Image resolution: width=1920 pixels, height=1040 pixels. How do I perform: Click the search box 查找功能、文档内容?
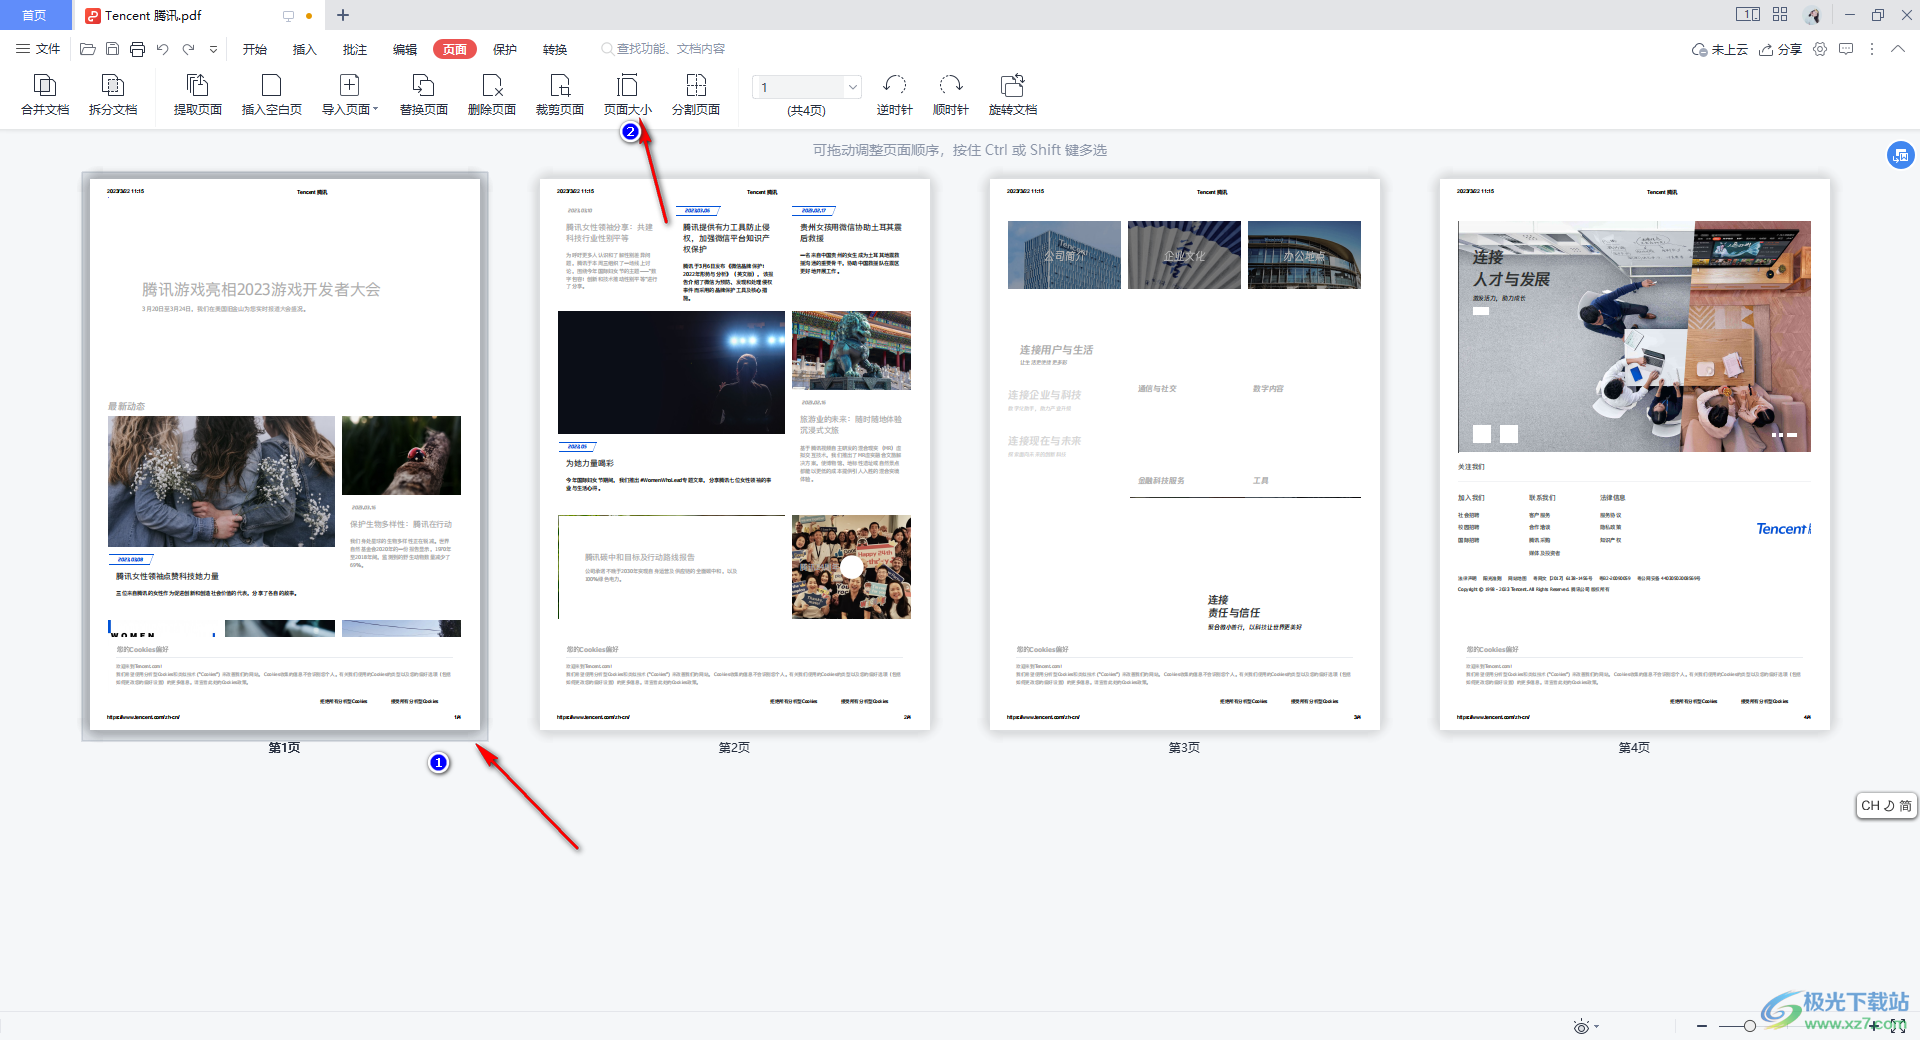click(663, 49)
